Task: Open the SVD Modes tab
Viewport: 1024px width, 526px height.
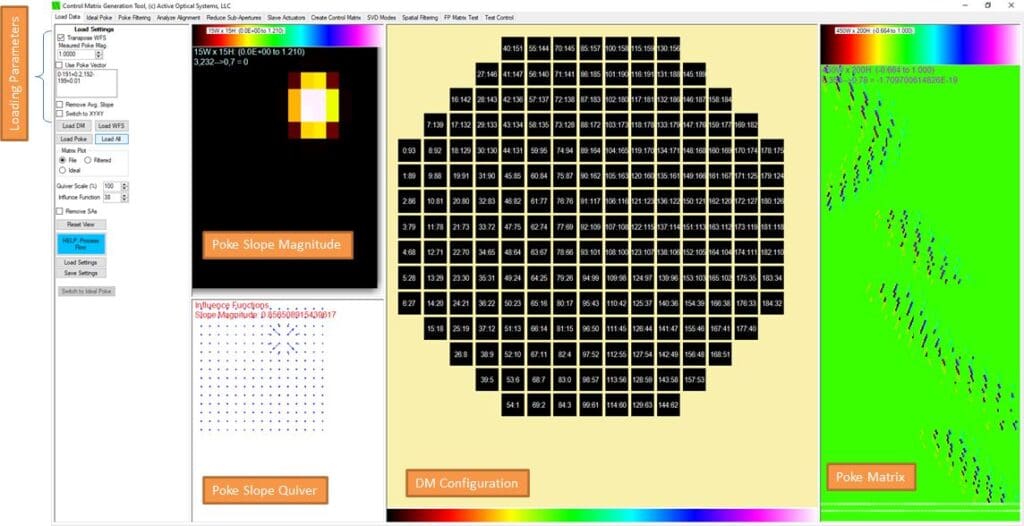Action: tap(381, 17)
